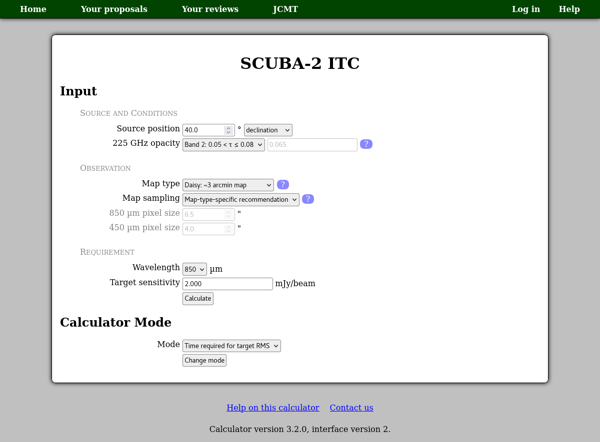The height and width of the screenshot is (442, 600).
Task: Click the Source position value field
Action: (x=208, y=130)
